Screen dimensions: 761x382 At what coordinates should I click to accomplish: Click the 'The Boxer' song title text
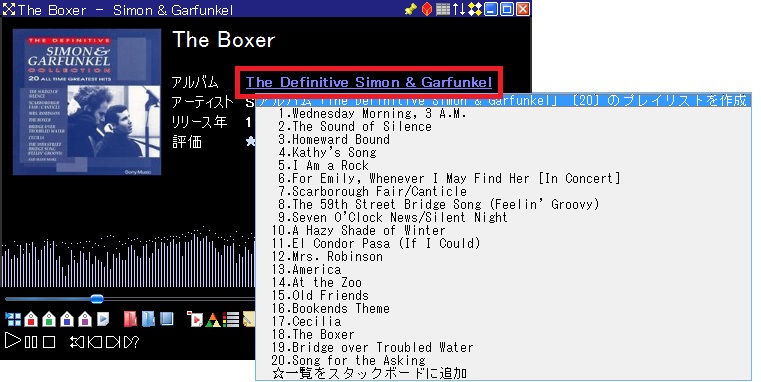point(224,40)
